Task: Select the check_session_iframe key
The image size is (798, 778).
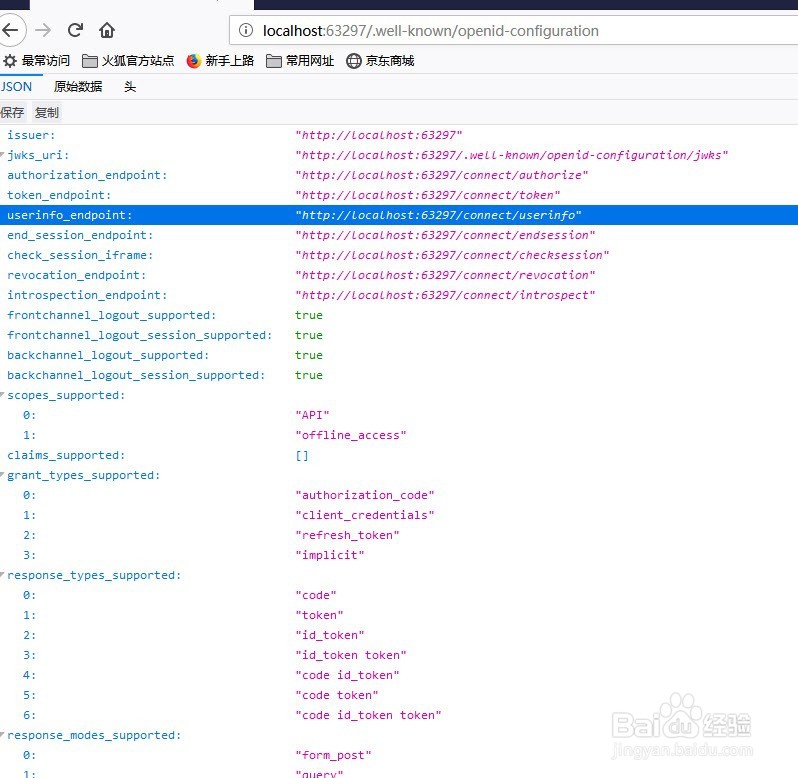Action: click(80, 255)
